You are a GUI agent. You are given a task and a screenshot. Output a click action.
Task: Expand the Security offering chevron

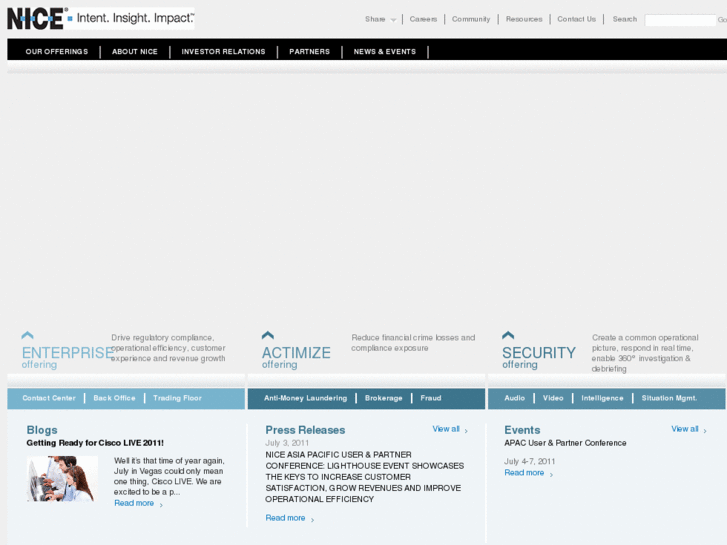tap(508, 335)
